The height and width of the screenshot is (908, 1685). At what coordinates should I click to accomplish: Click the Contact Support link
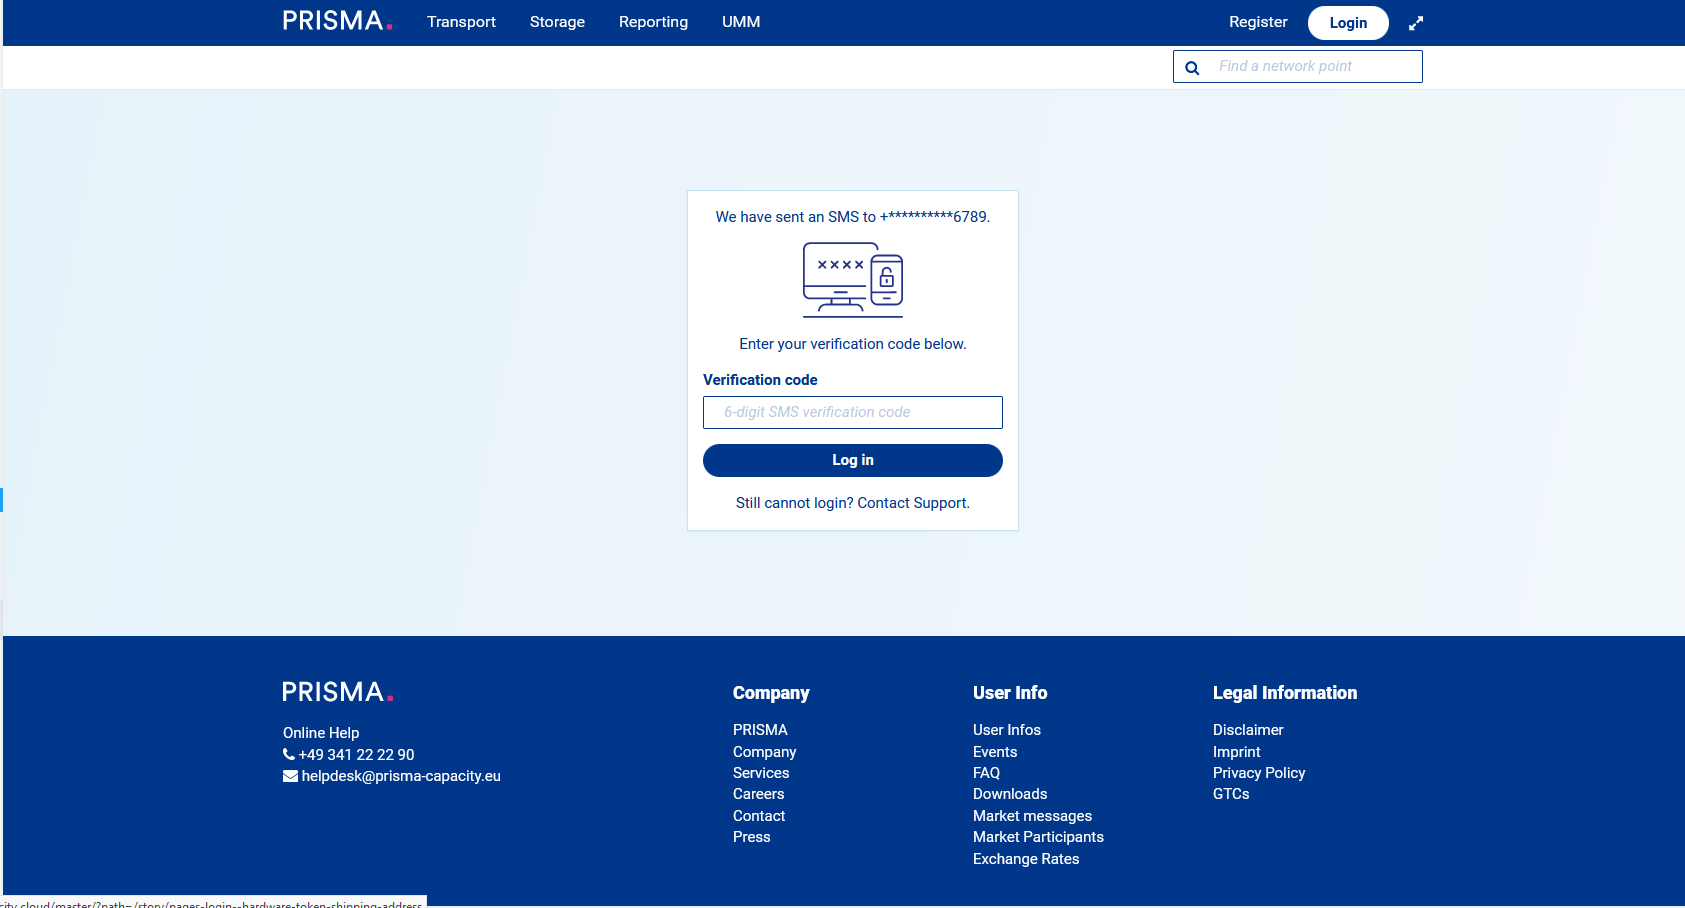pos(912,503)
